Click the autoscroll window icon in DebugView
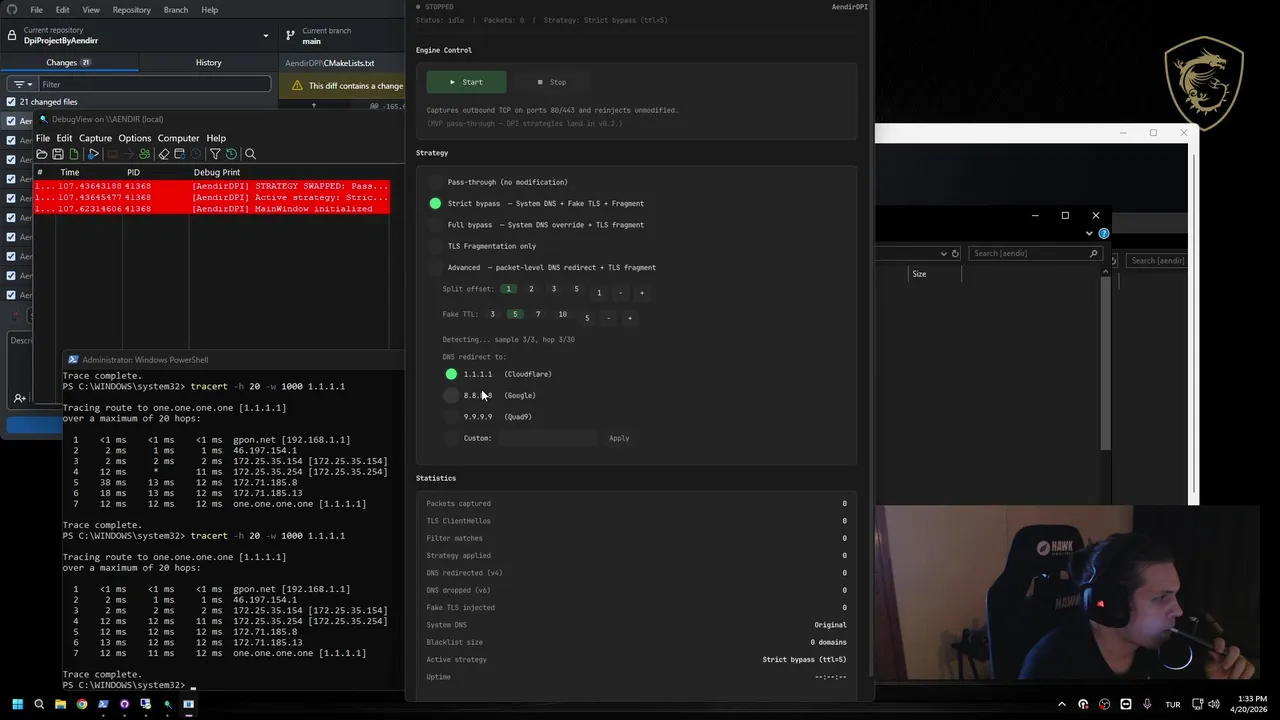1280x720 pixels. pyautogui.click(x=179, y=154)
